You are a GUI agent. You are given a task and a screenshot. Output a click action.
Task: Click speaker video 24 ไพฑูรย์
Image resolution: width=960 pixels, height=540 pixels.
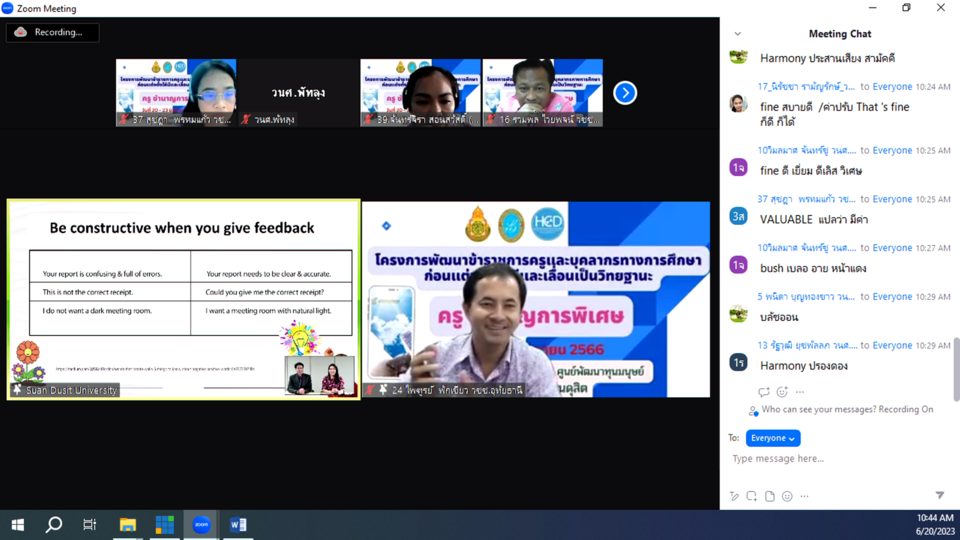point(536,299)
